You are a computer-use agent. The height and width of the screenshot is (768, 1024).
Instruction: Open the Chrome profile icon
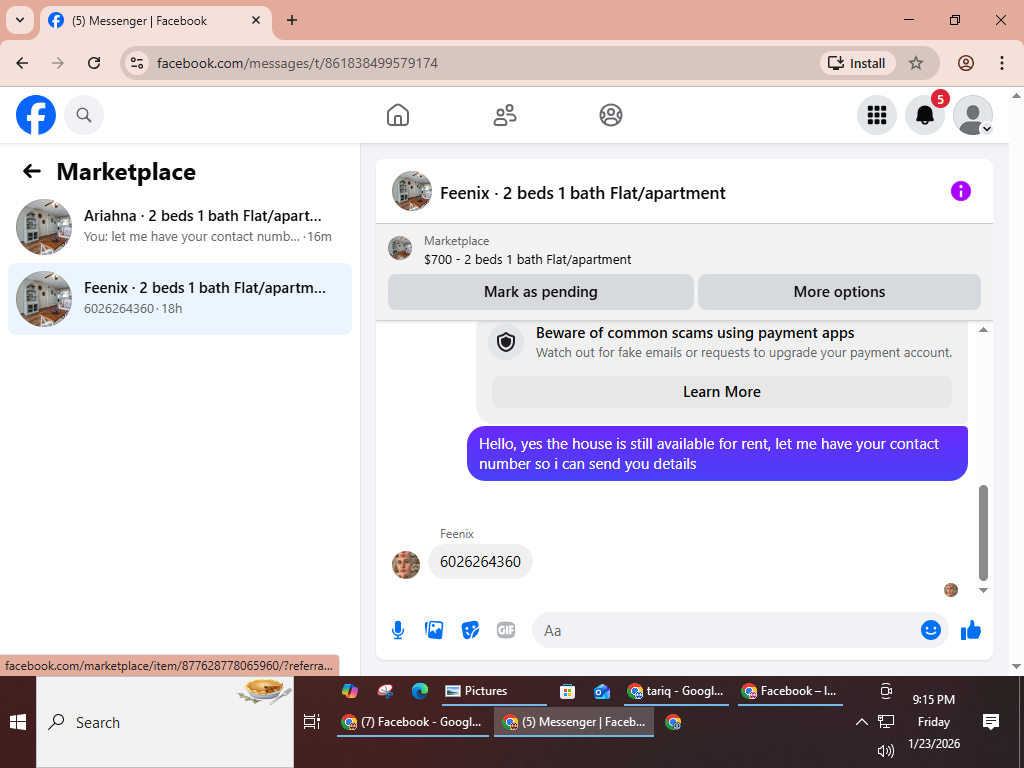(966, 63)
